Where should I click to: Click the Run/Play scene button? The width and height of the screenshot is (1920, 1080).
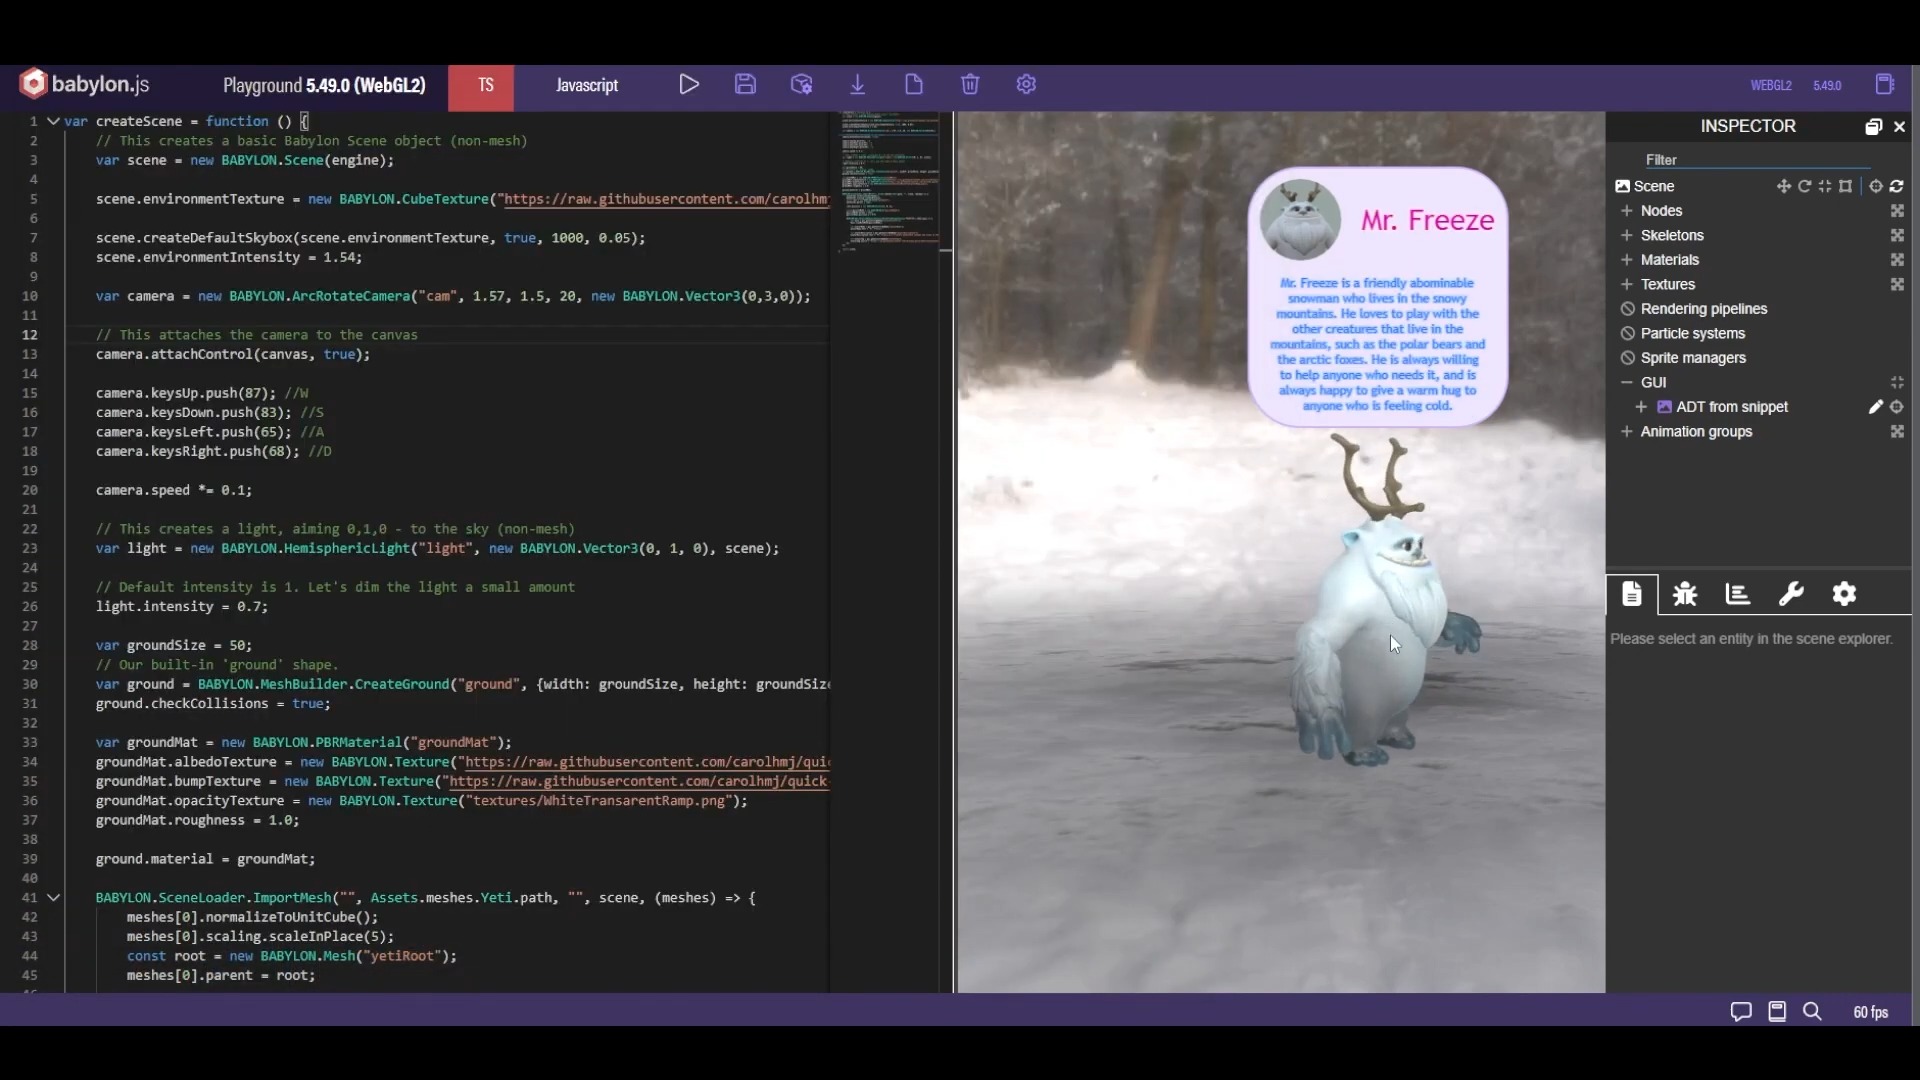688,84
